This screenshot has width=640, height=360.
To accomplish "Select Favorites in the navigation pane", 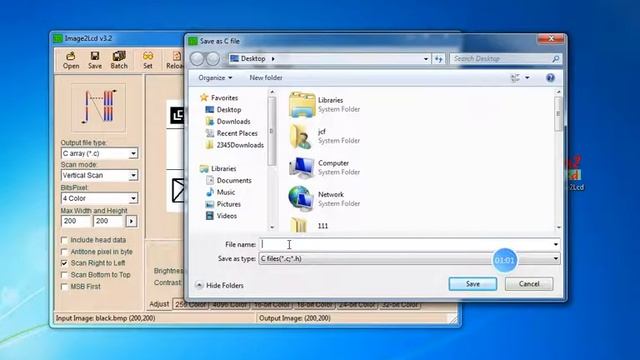I will point(224,98).
